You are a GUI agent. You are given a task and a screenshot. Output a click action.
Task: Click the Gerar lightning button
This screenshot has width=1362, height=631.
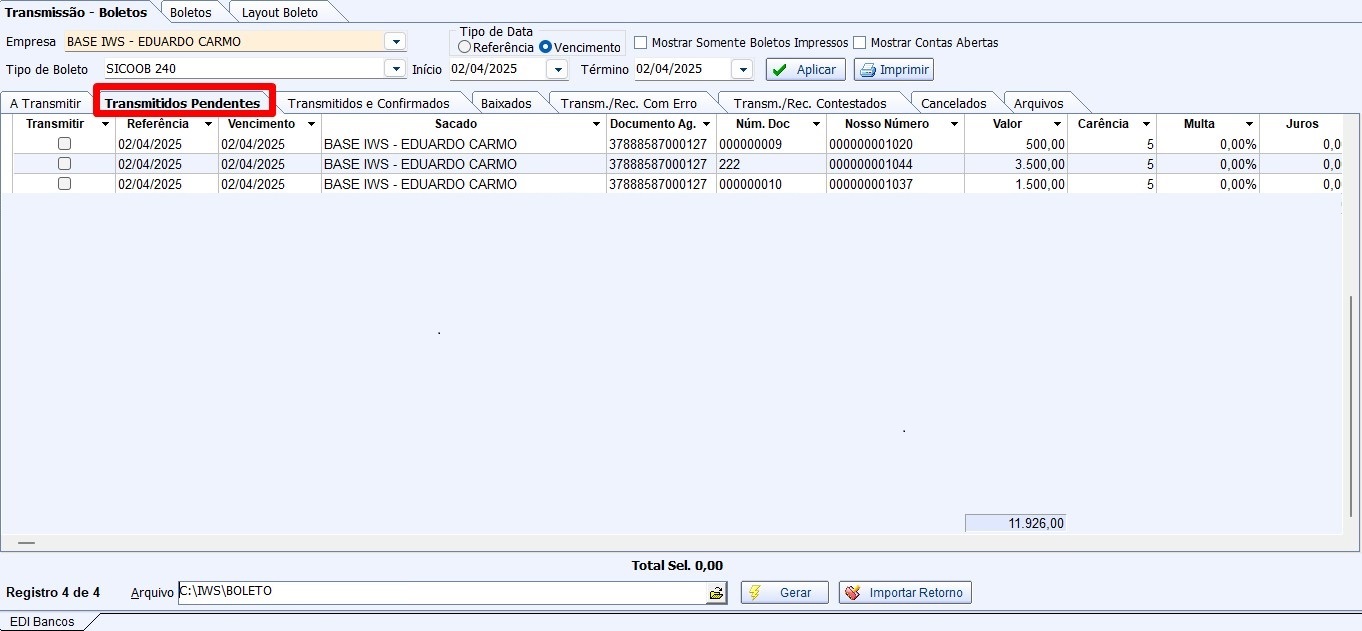pyautogui.click(x=784, y=593)
